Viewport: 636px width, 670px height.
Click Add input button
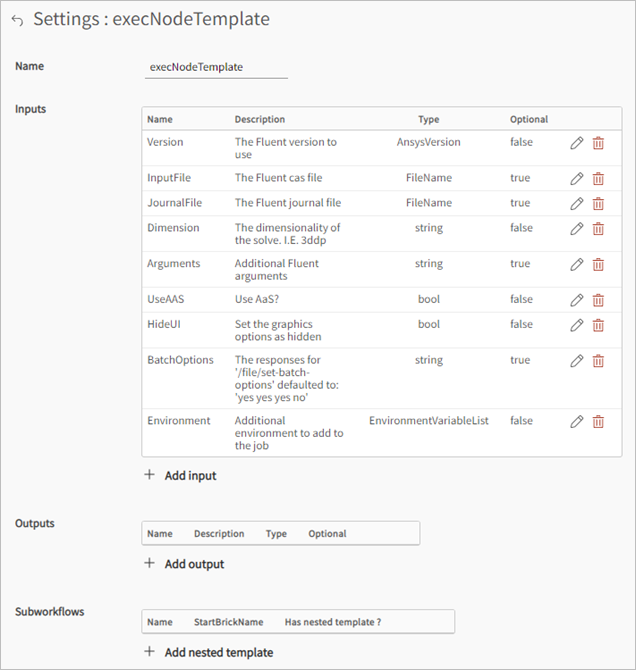point(181,475)
